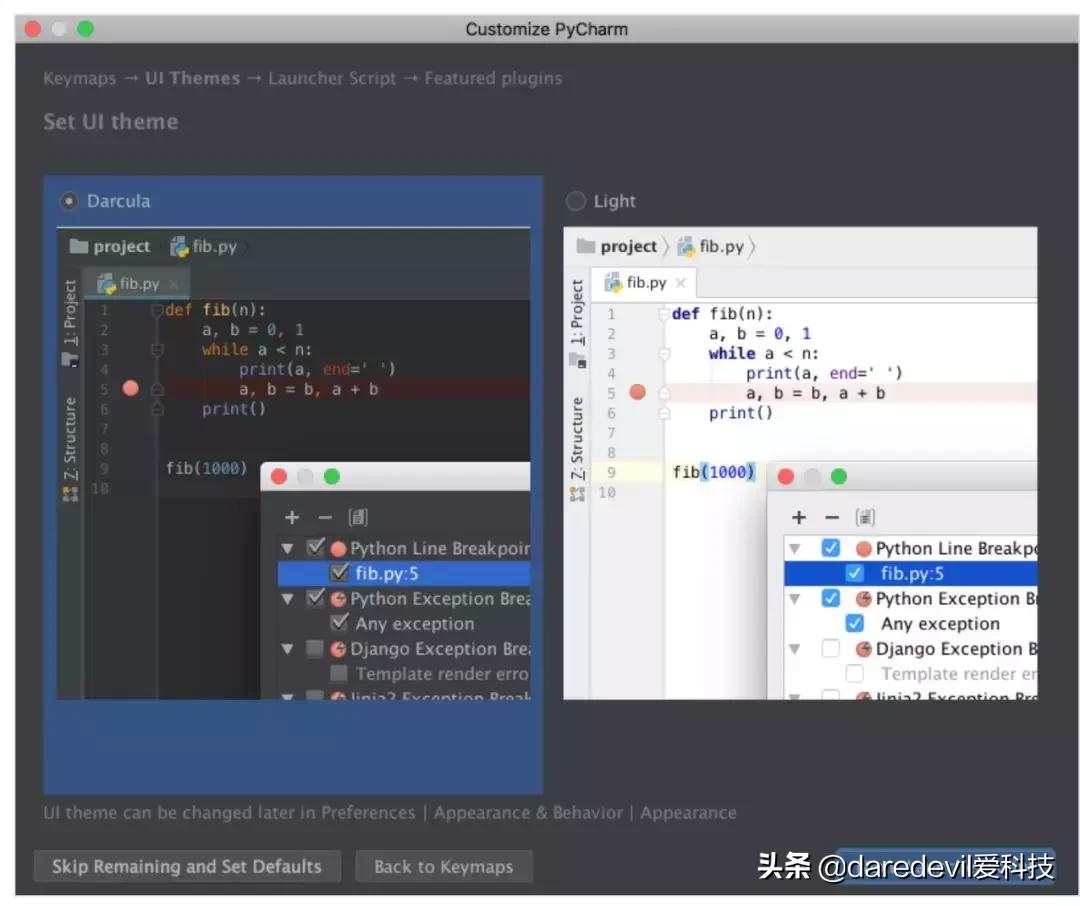Viewport: 1080px width, 906px height.
Task: Select the project folder icon in Light preview
Action: coord(585,246)
